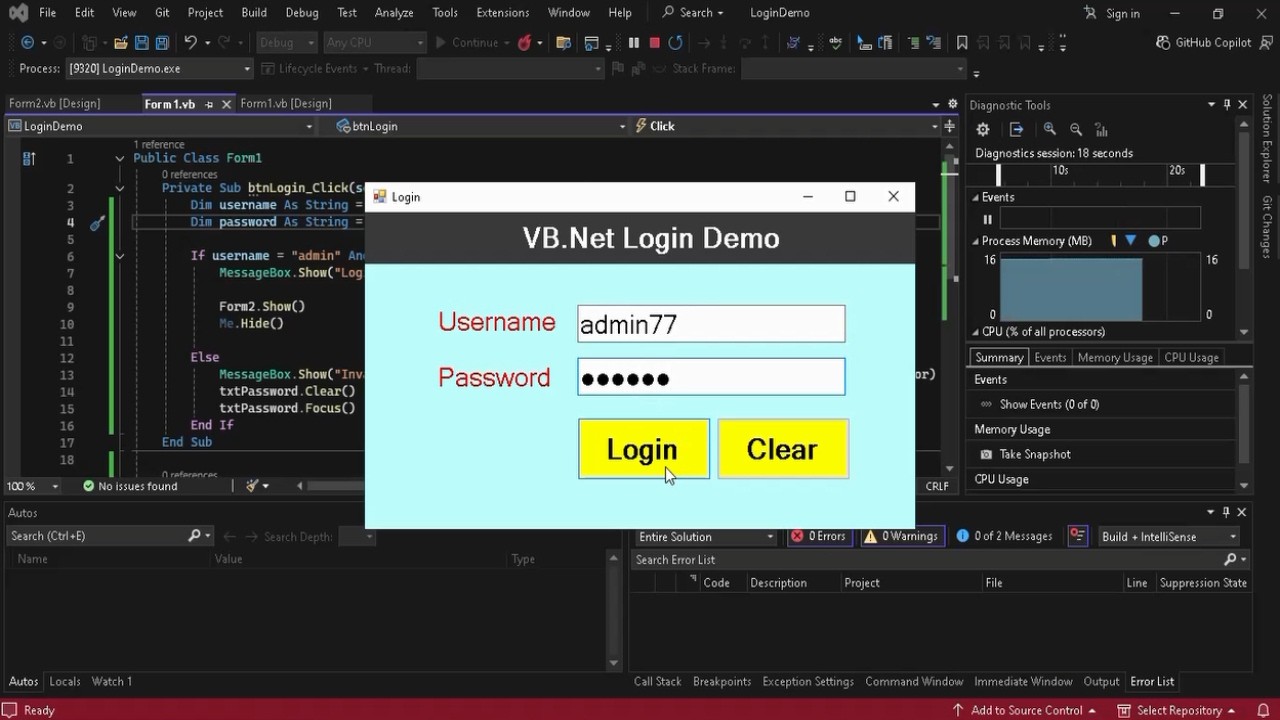The height and width of the screenshot is (720, 1280).
Task: Open the Breakpoints tab
Action: coord(722,682)
